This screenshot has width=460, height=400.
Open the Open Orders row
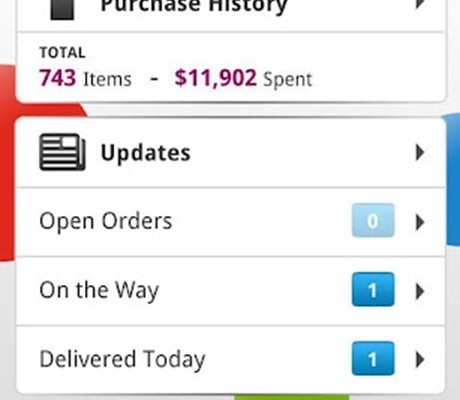coord(230,222)
